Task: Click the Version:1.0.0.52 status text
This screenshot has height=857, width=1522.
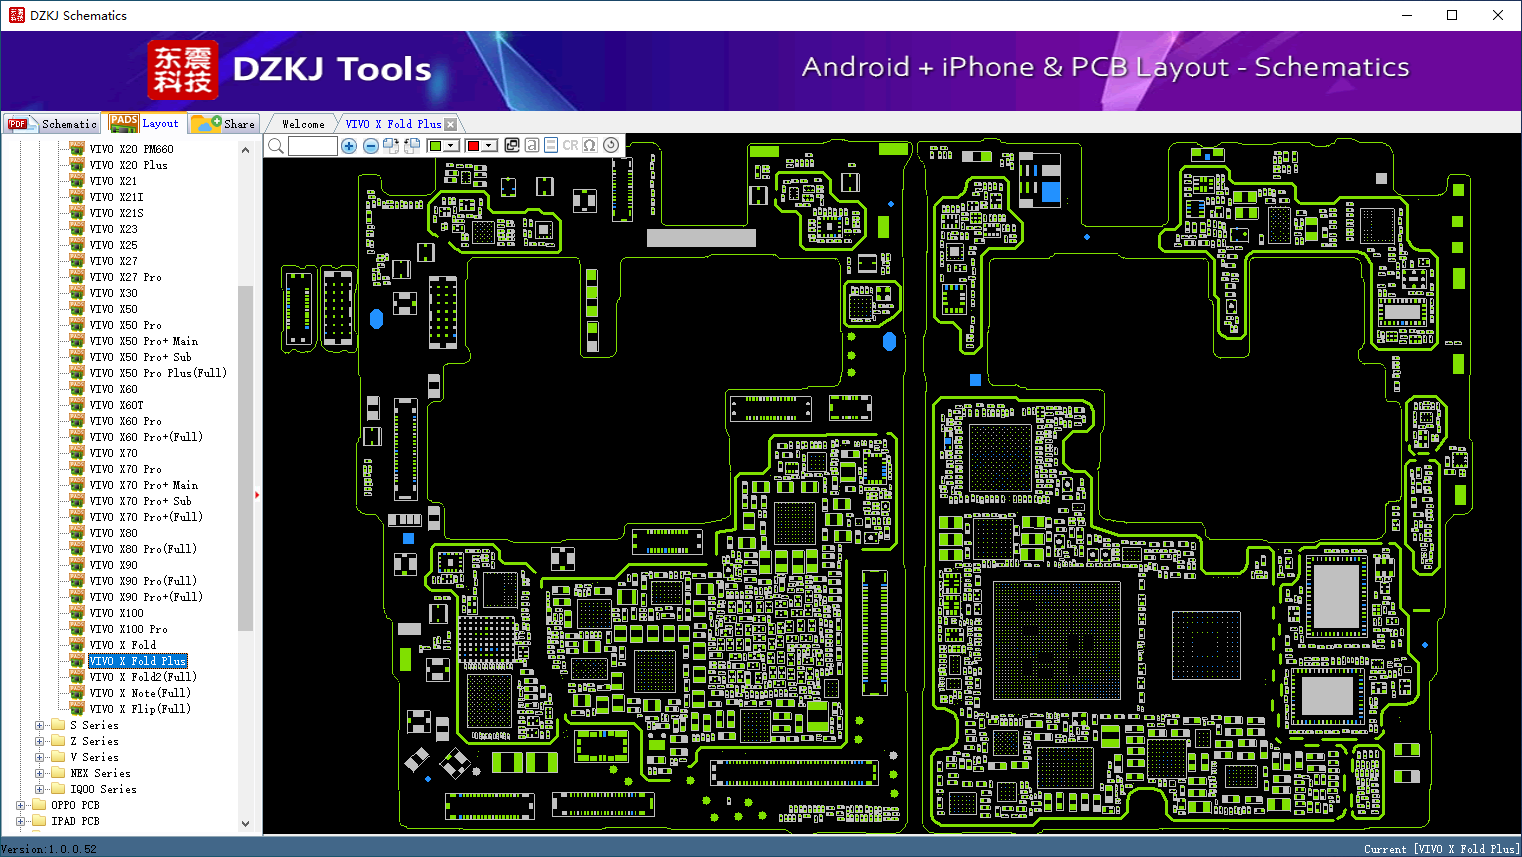Action: coord(49,849)
